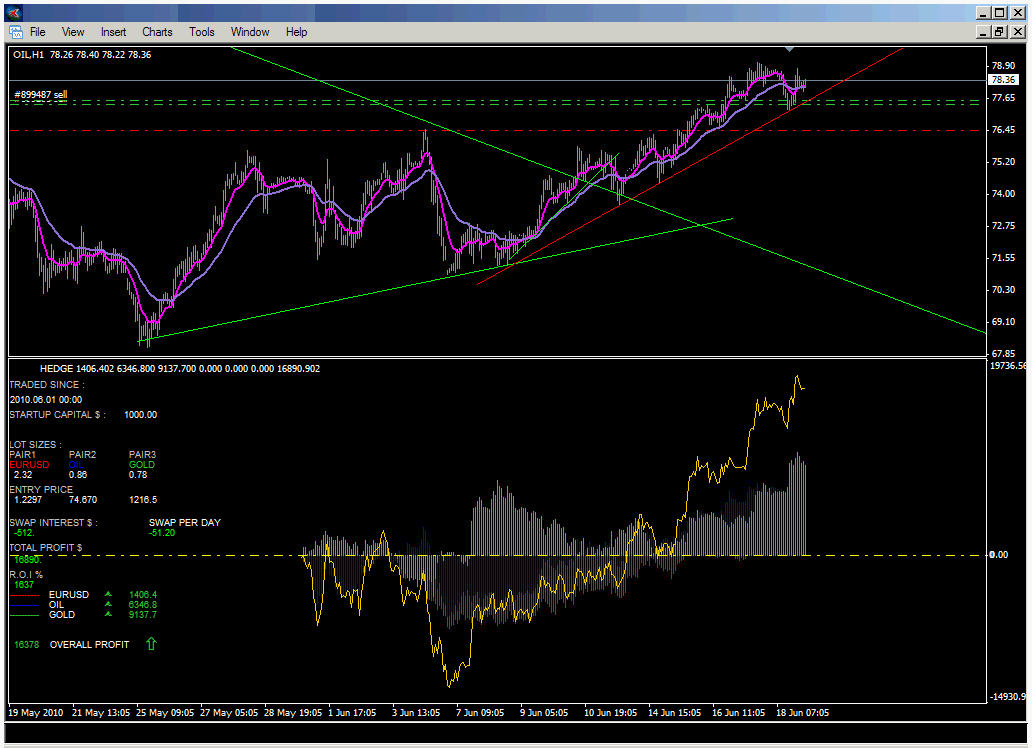Click the up arrow next to OIL profit

[107, 605]
